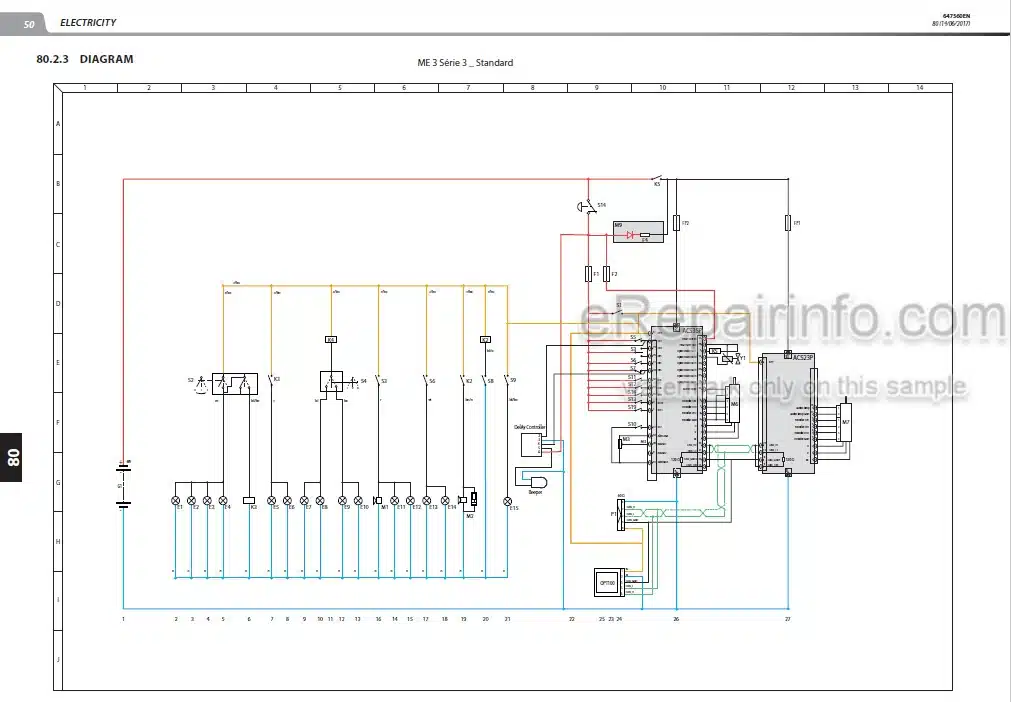This screenshot has width=1011, height=702.
Task: Click the Y1 solenoid valve symbol
Action: (729, 358)
